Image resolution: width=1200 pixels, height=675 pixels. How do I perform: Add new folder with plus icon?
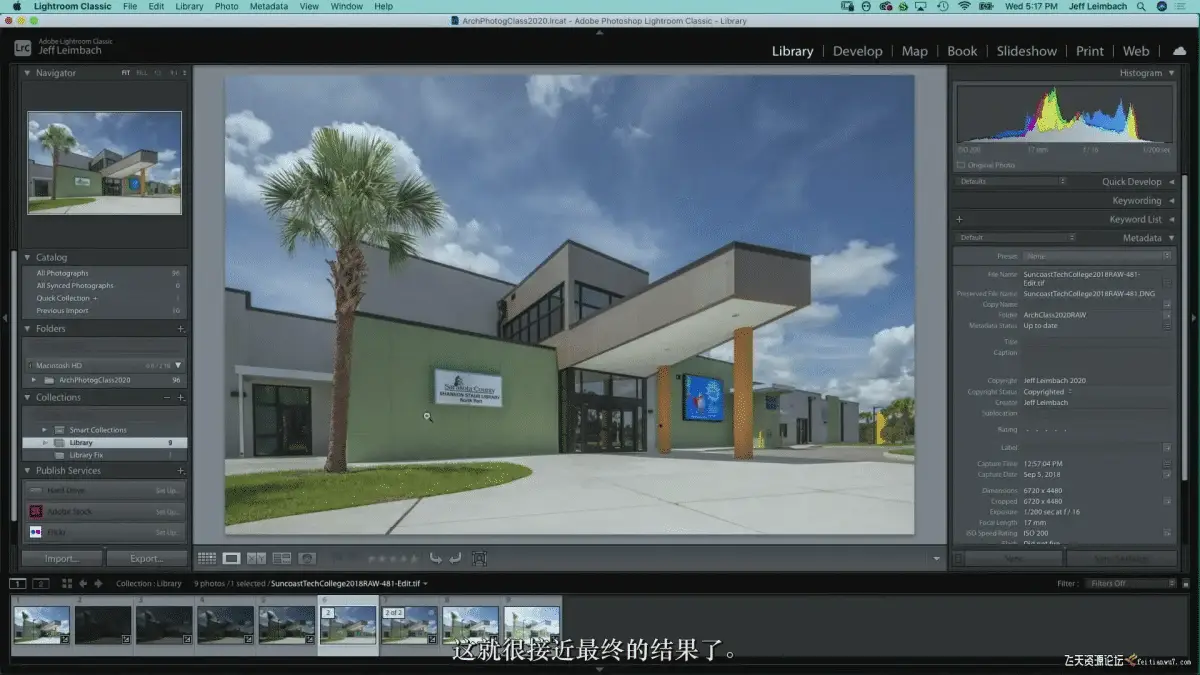(181, 328)
